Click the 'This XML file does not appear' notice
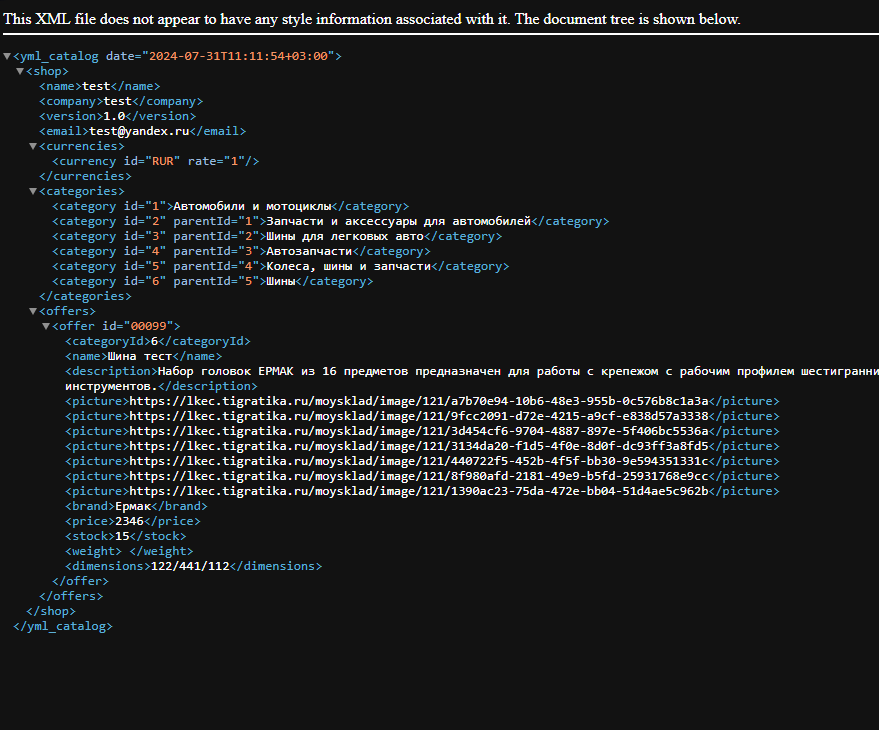Viewport: 879px width, 730px height. 372,19
